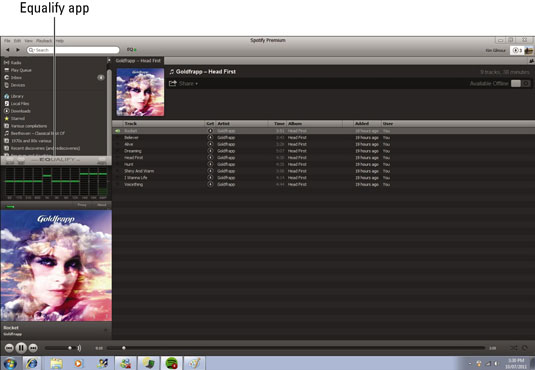Open Local Files in the sidebar

click(x=17, y=103)
